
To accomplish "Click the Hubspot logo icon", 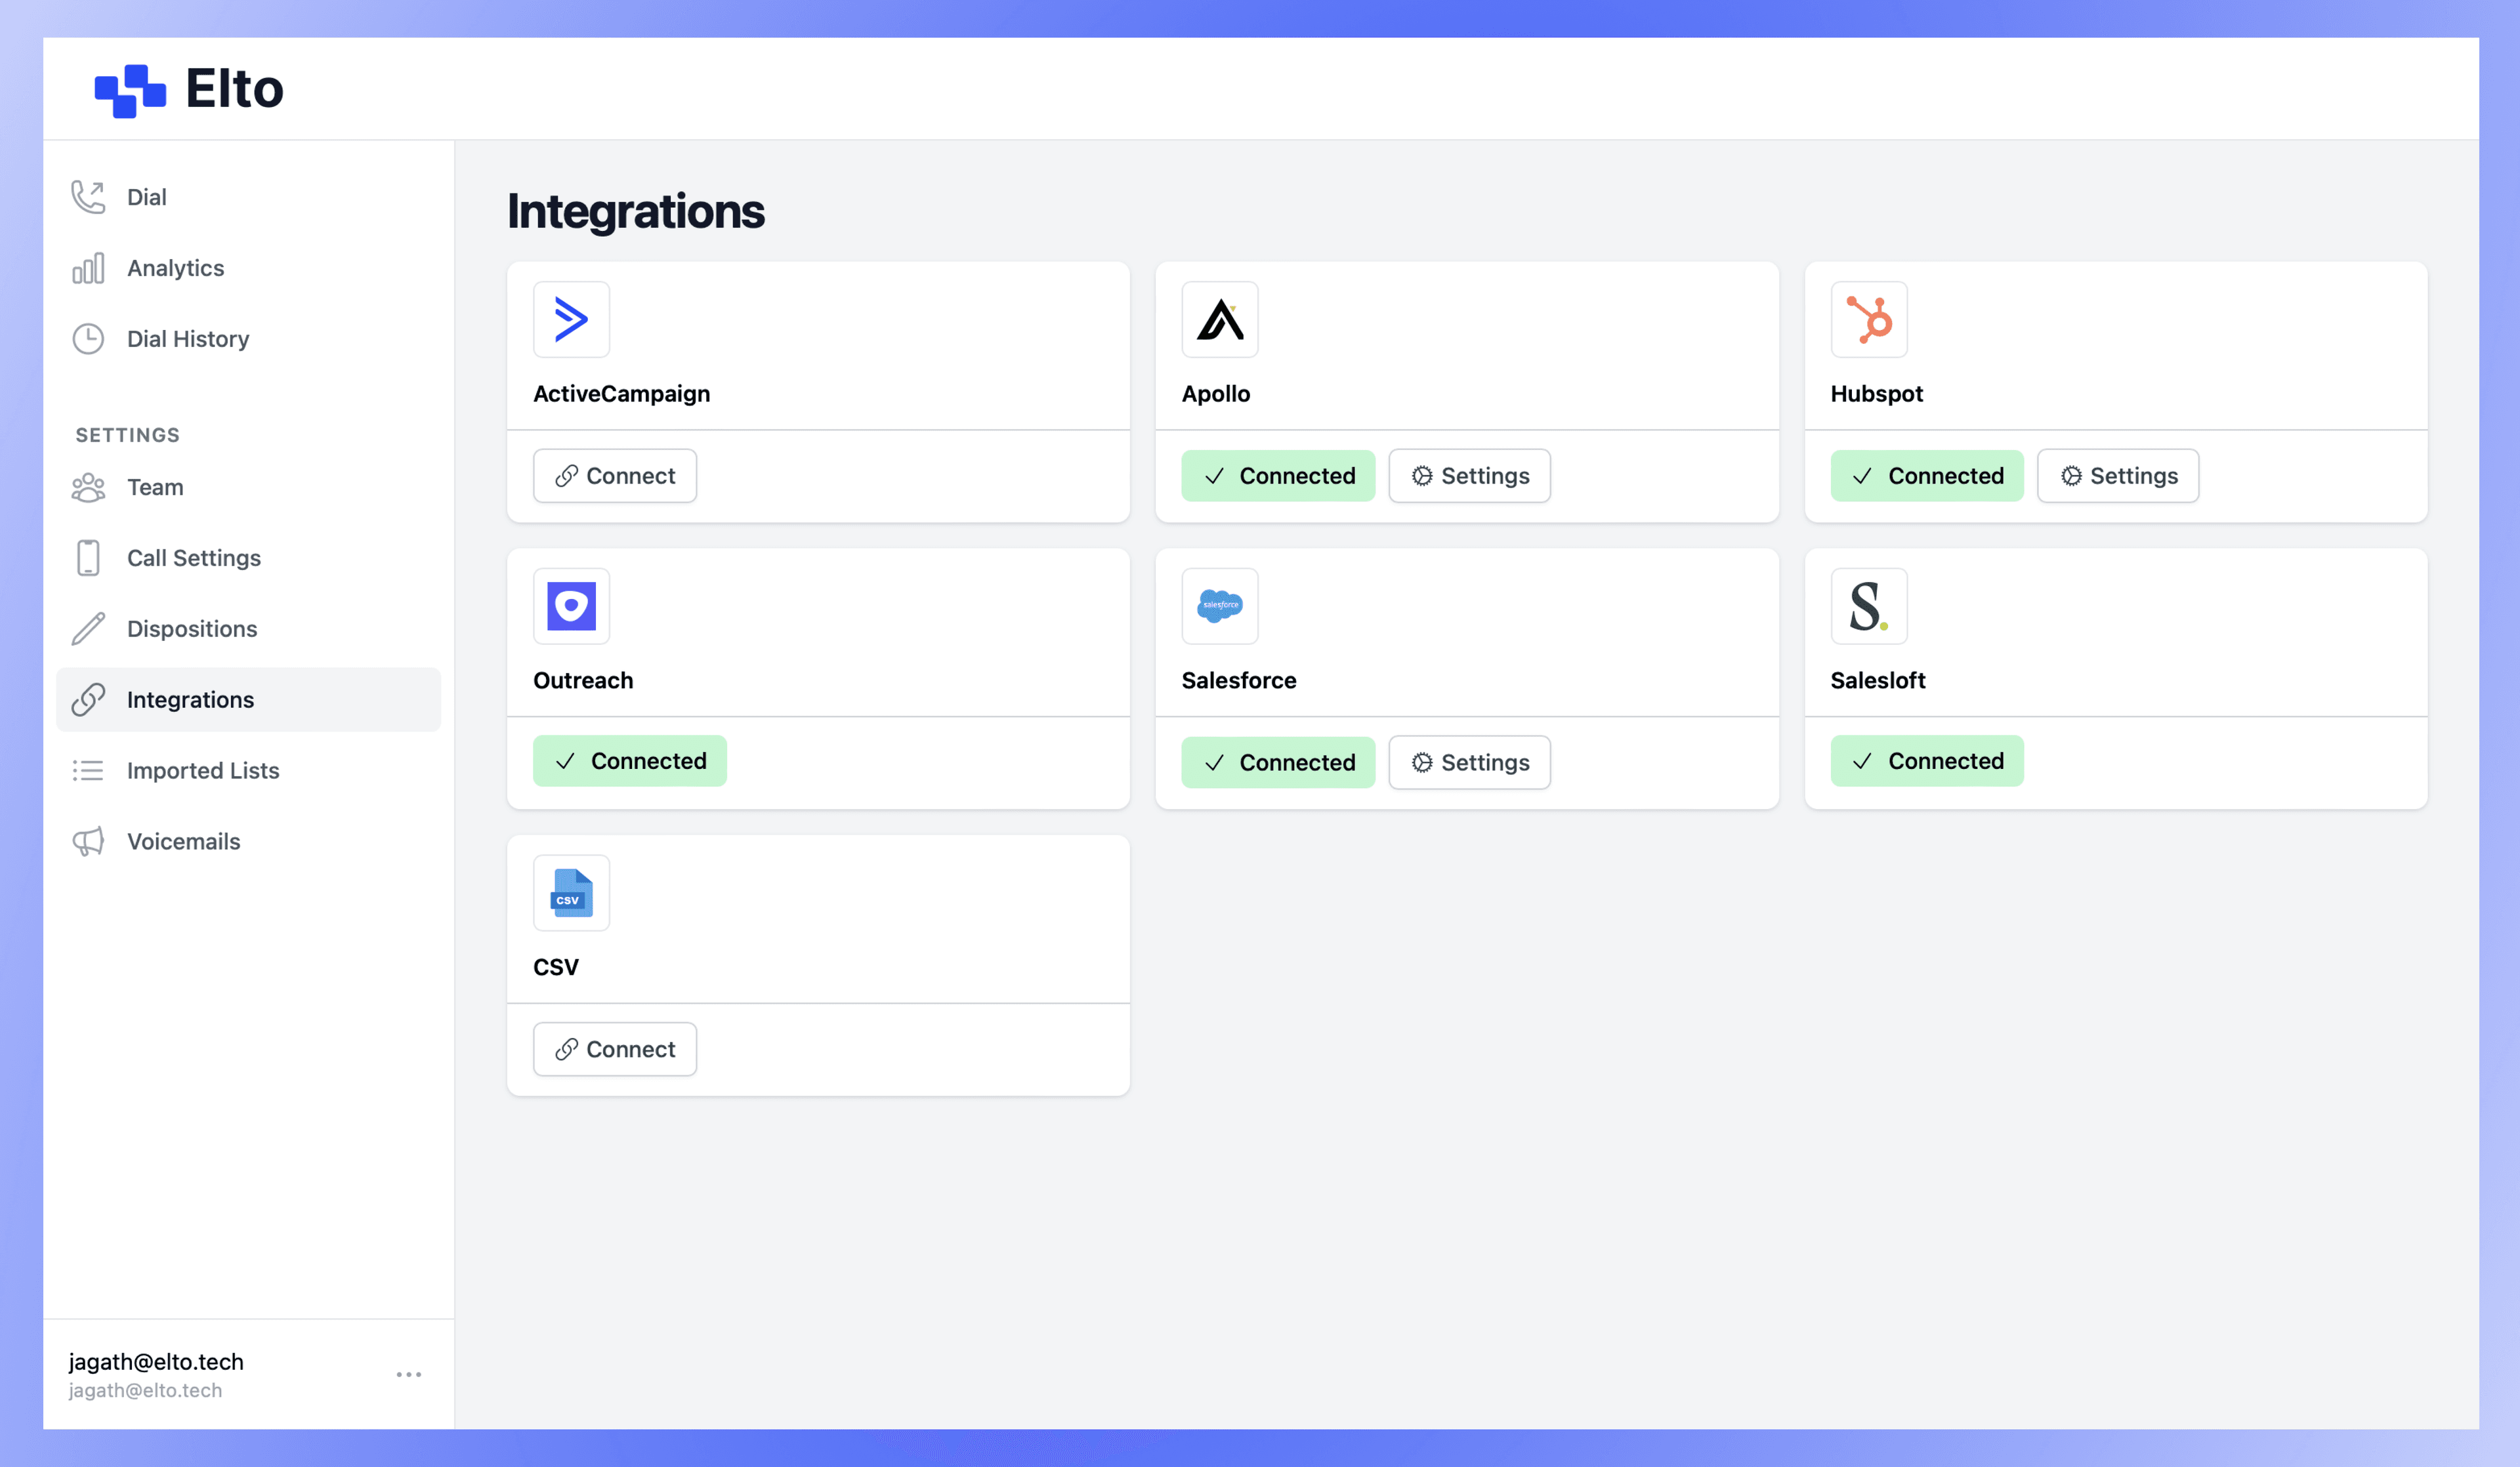I will click(1868, 320).
